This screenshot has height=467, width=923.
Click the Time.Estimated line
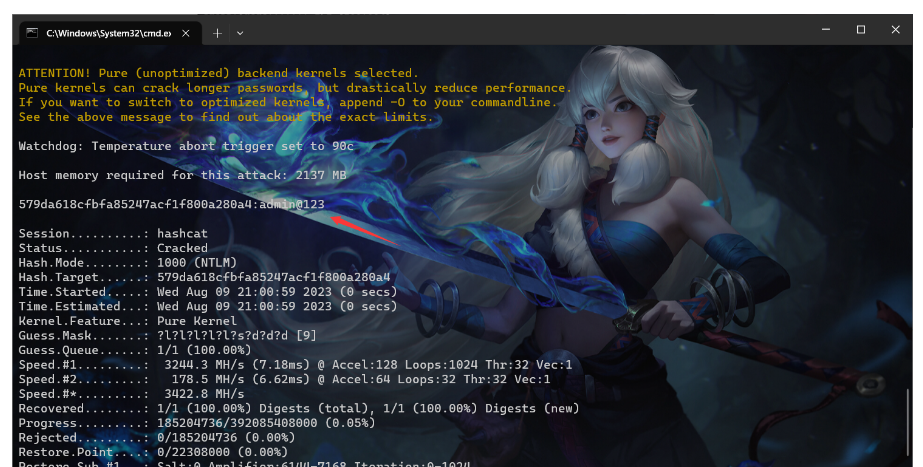point(208,307)
